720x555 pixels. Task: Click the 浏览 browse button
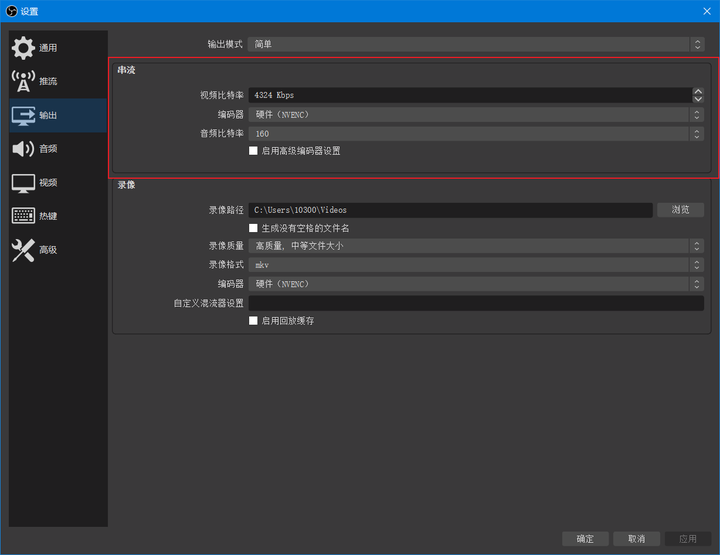[681, 210]
